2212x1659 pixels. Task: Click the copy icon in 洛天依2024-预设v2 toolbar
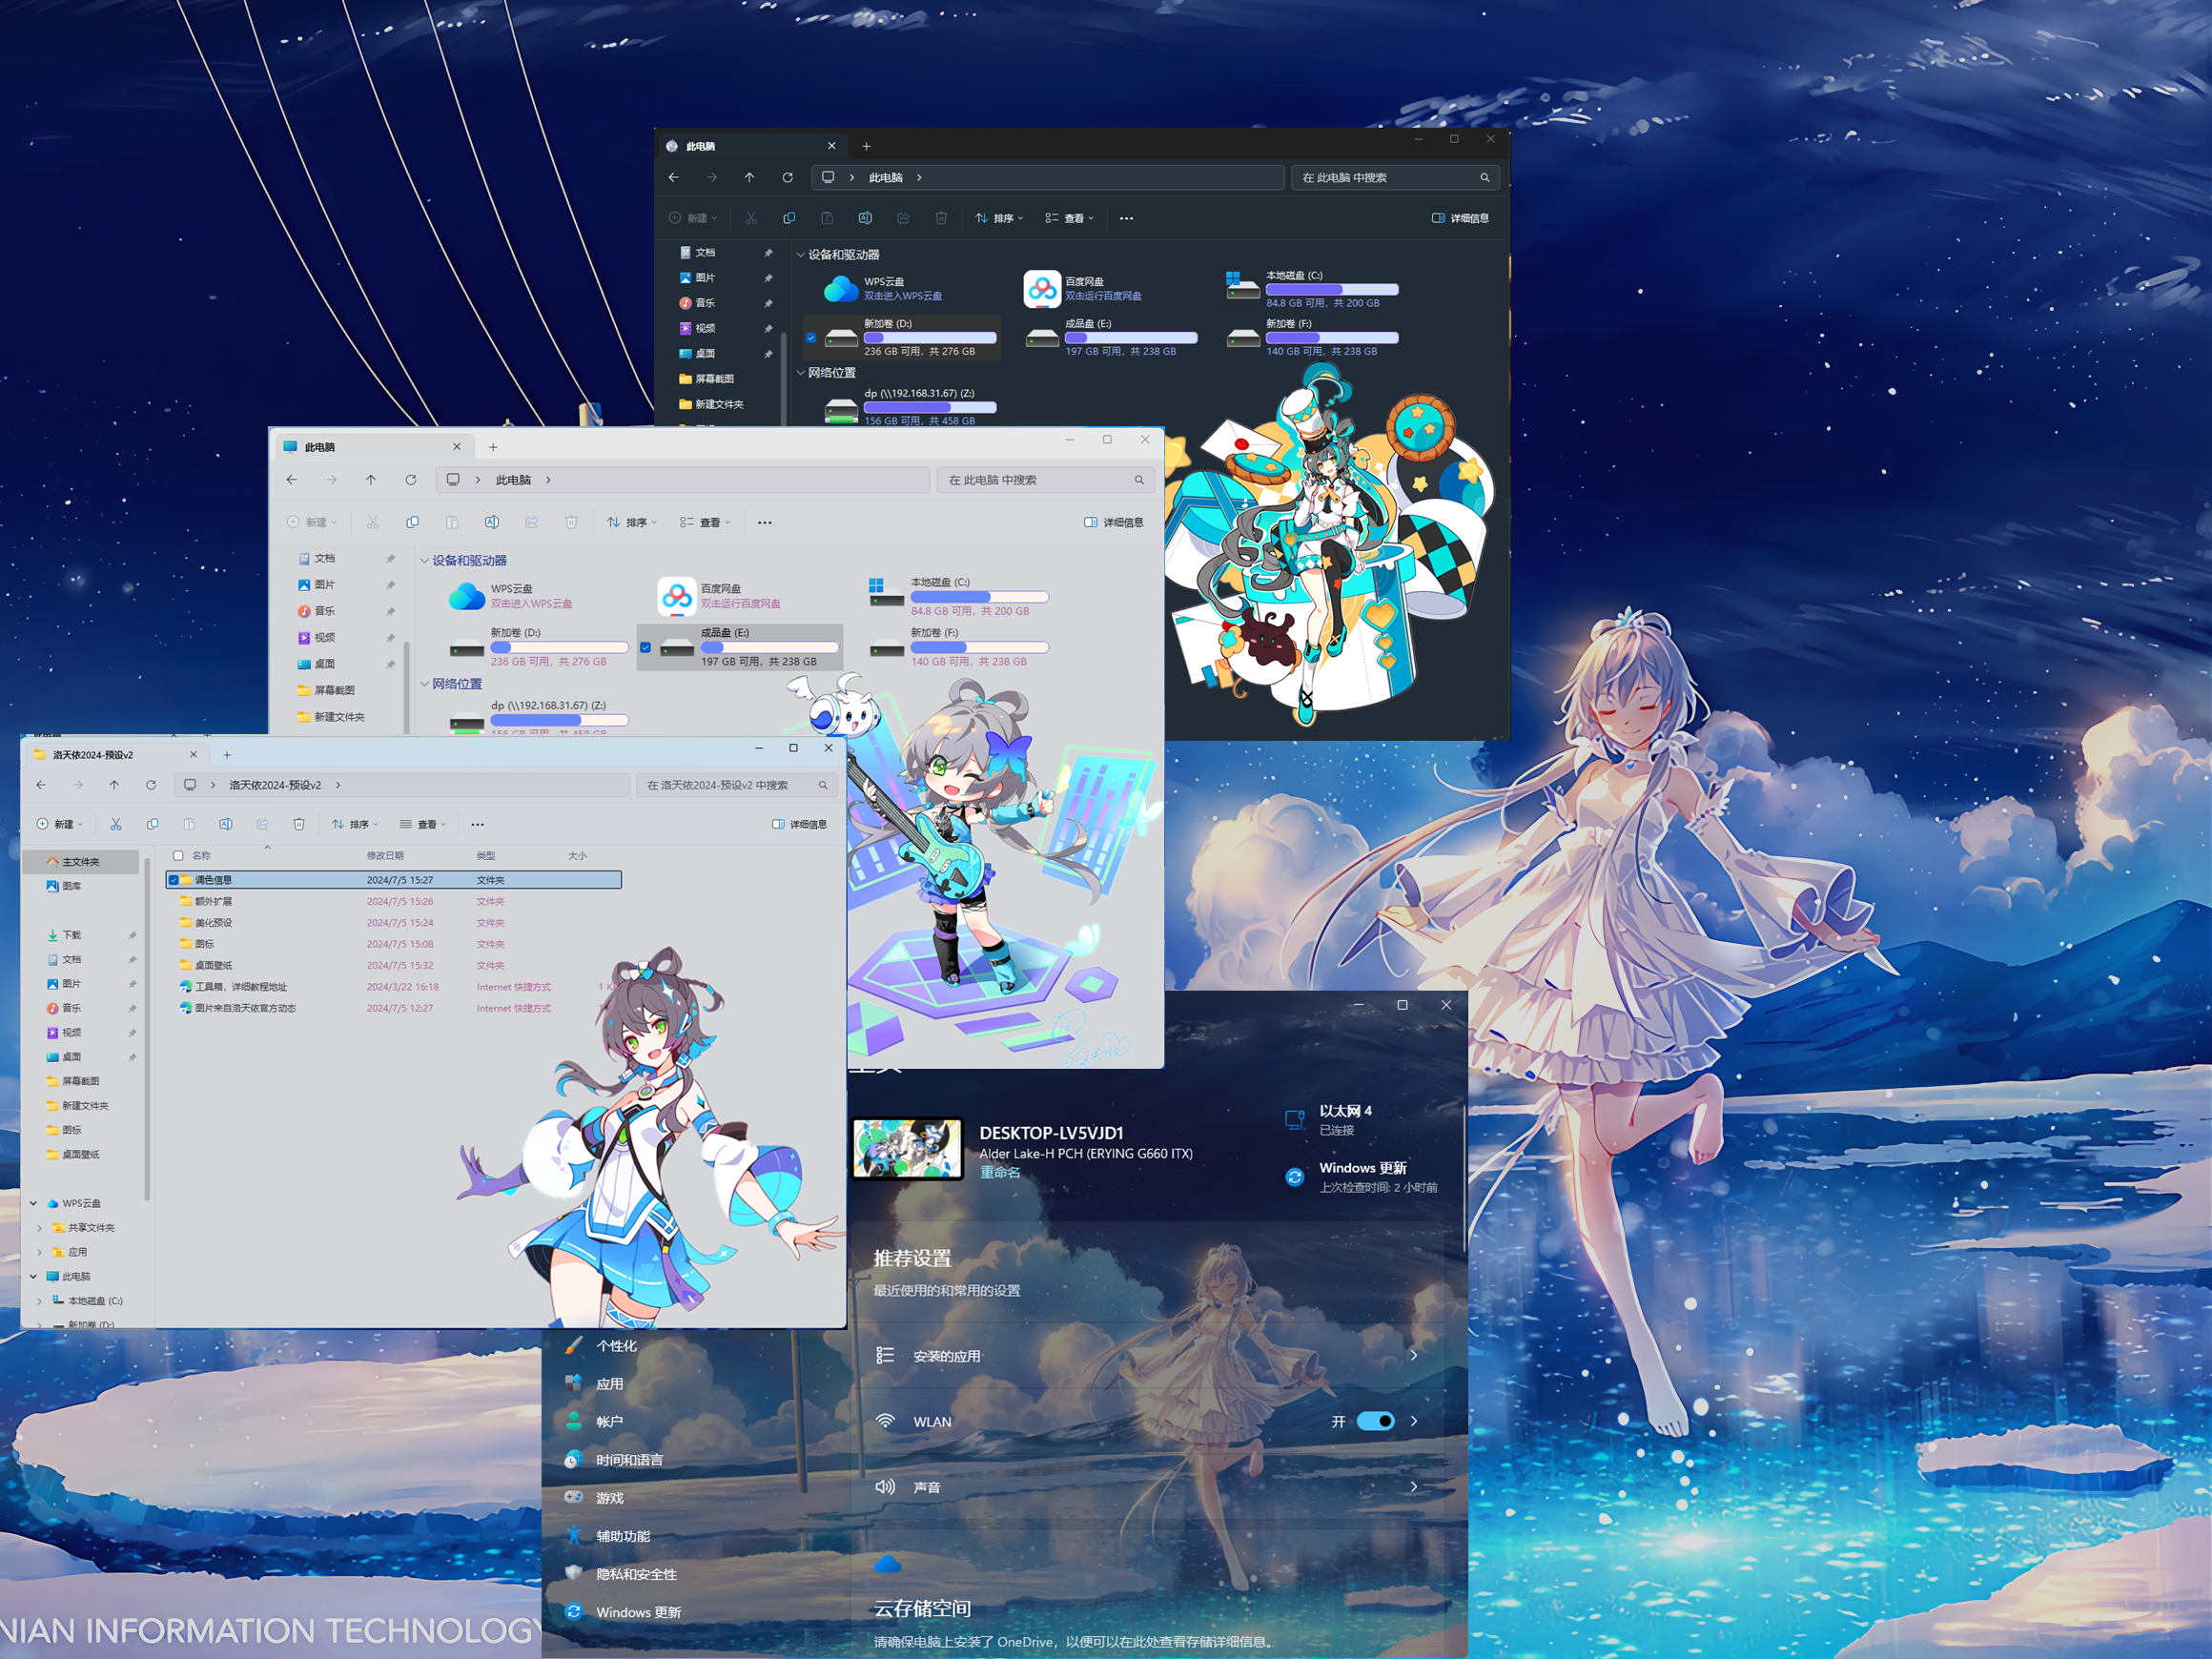pyautogui.click(x=153, y=824)
